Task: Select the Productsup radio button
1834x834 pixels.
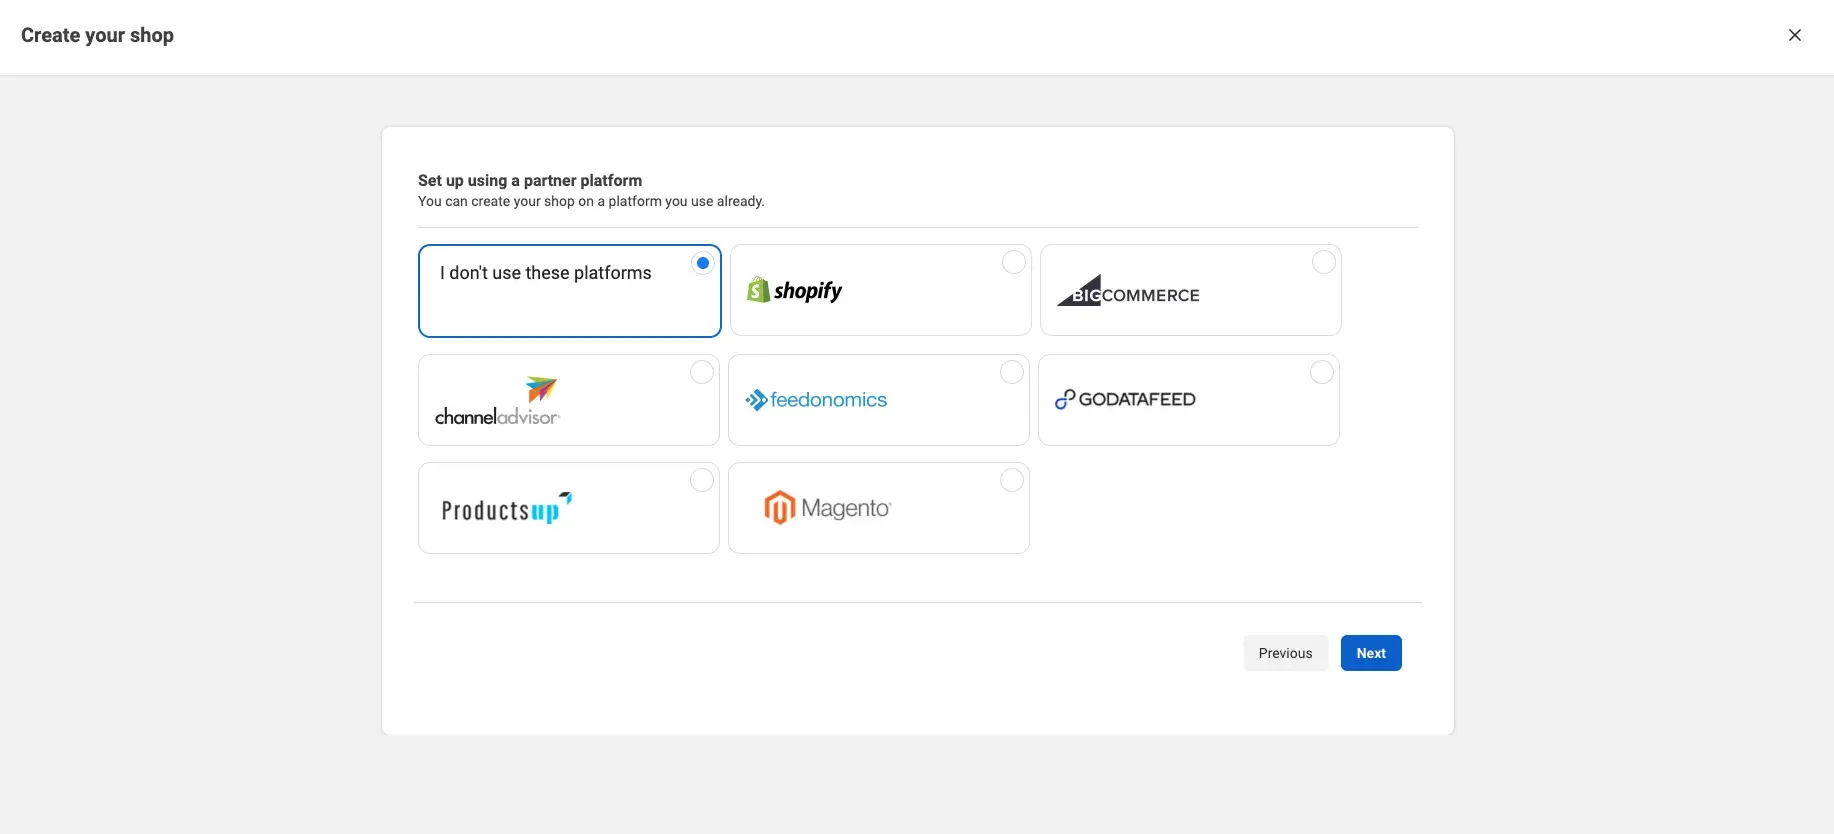Action: click(702, 480)
